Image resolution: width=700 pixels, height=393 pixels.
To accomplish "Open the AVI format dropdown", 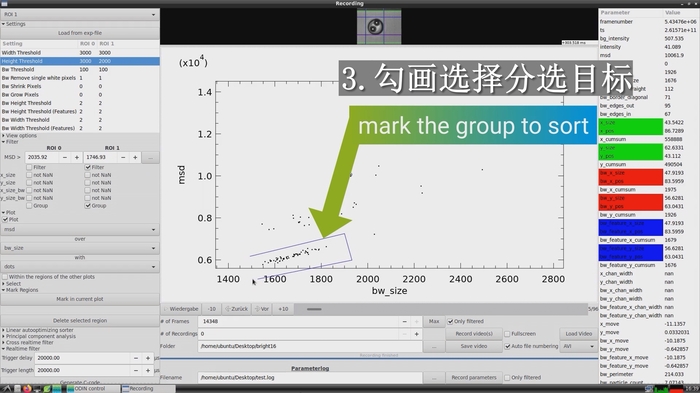I will tap(579, 346).
